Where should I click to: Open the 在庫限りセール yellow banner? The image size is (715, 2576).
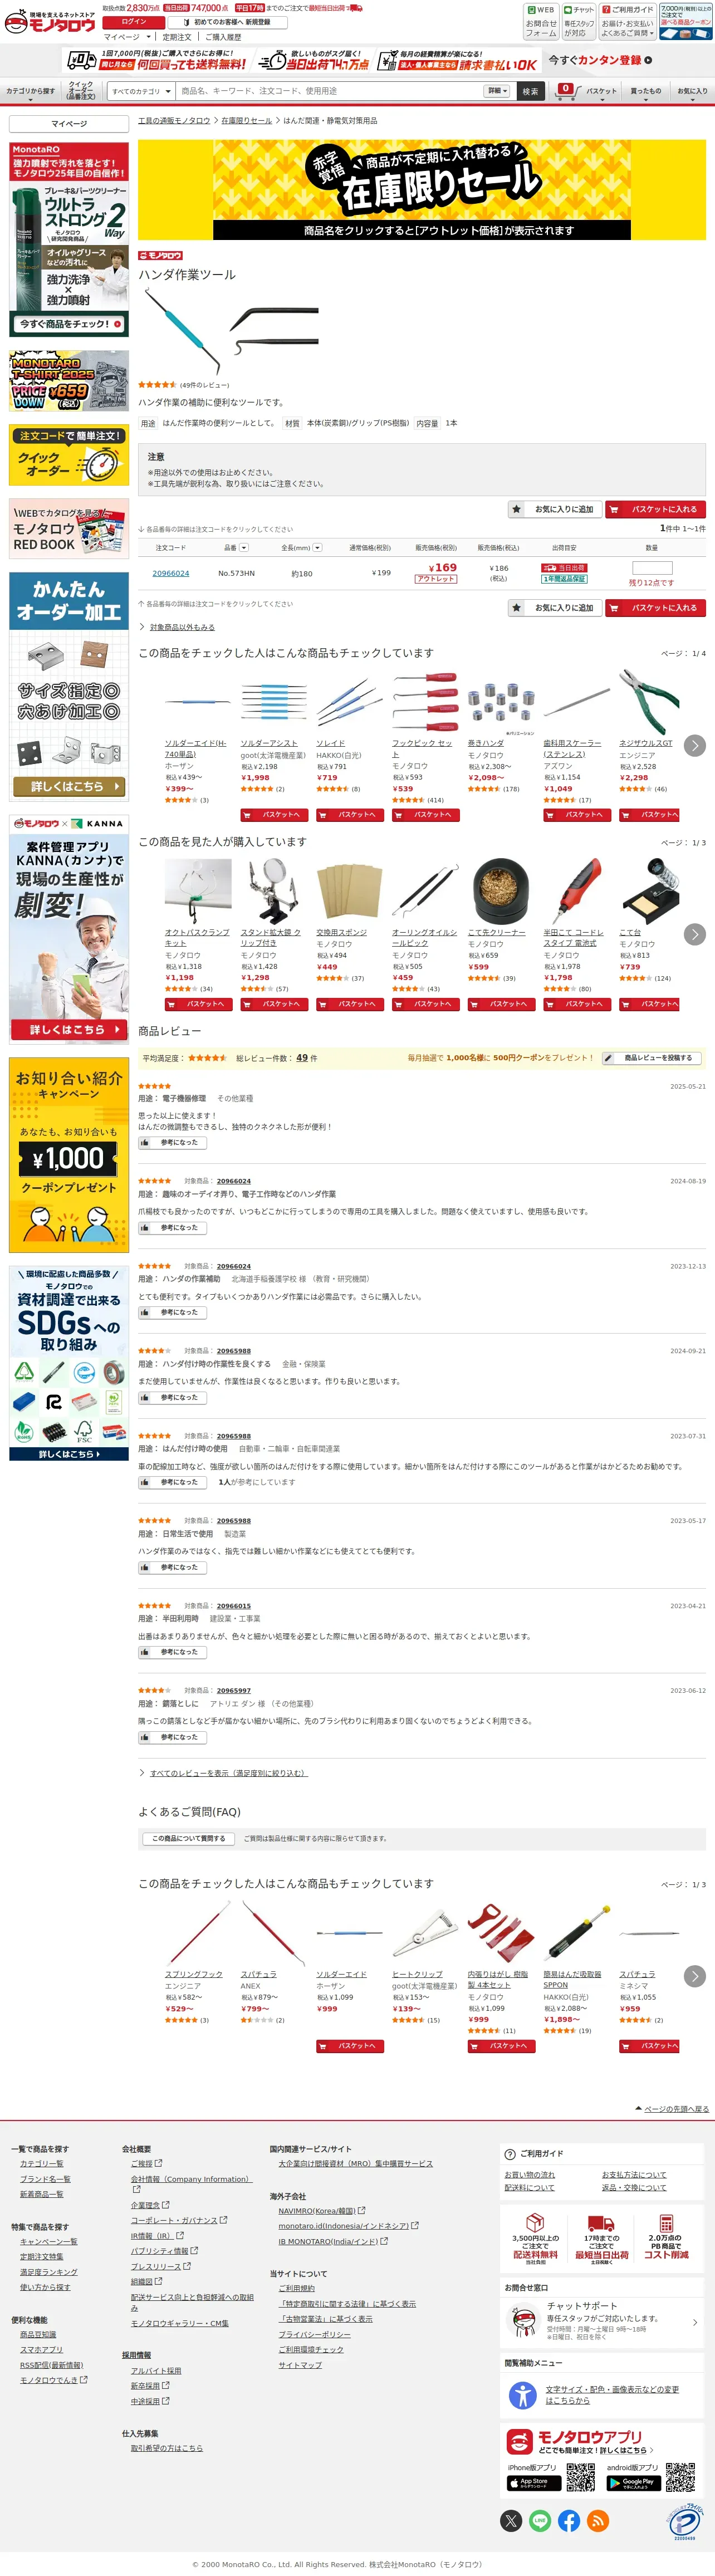point(422,189)
